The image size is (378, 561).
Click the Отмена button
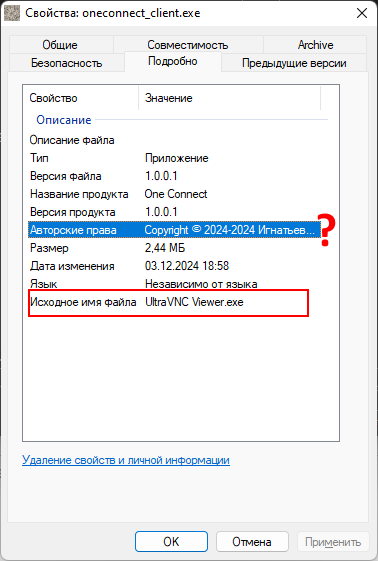pyautogui.click(x=252, y=542)
